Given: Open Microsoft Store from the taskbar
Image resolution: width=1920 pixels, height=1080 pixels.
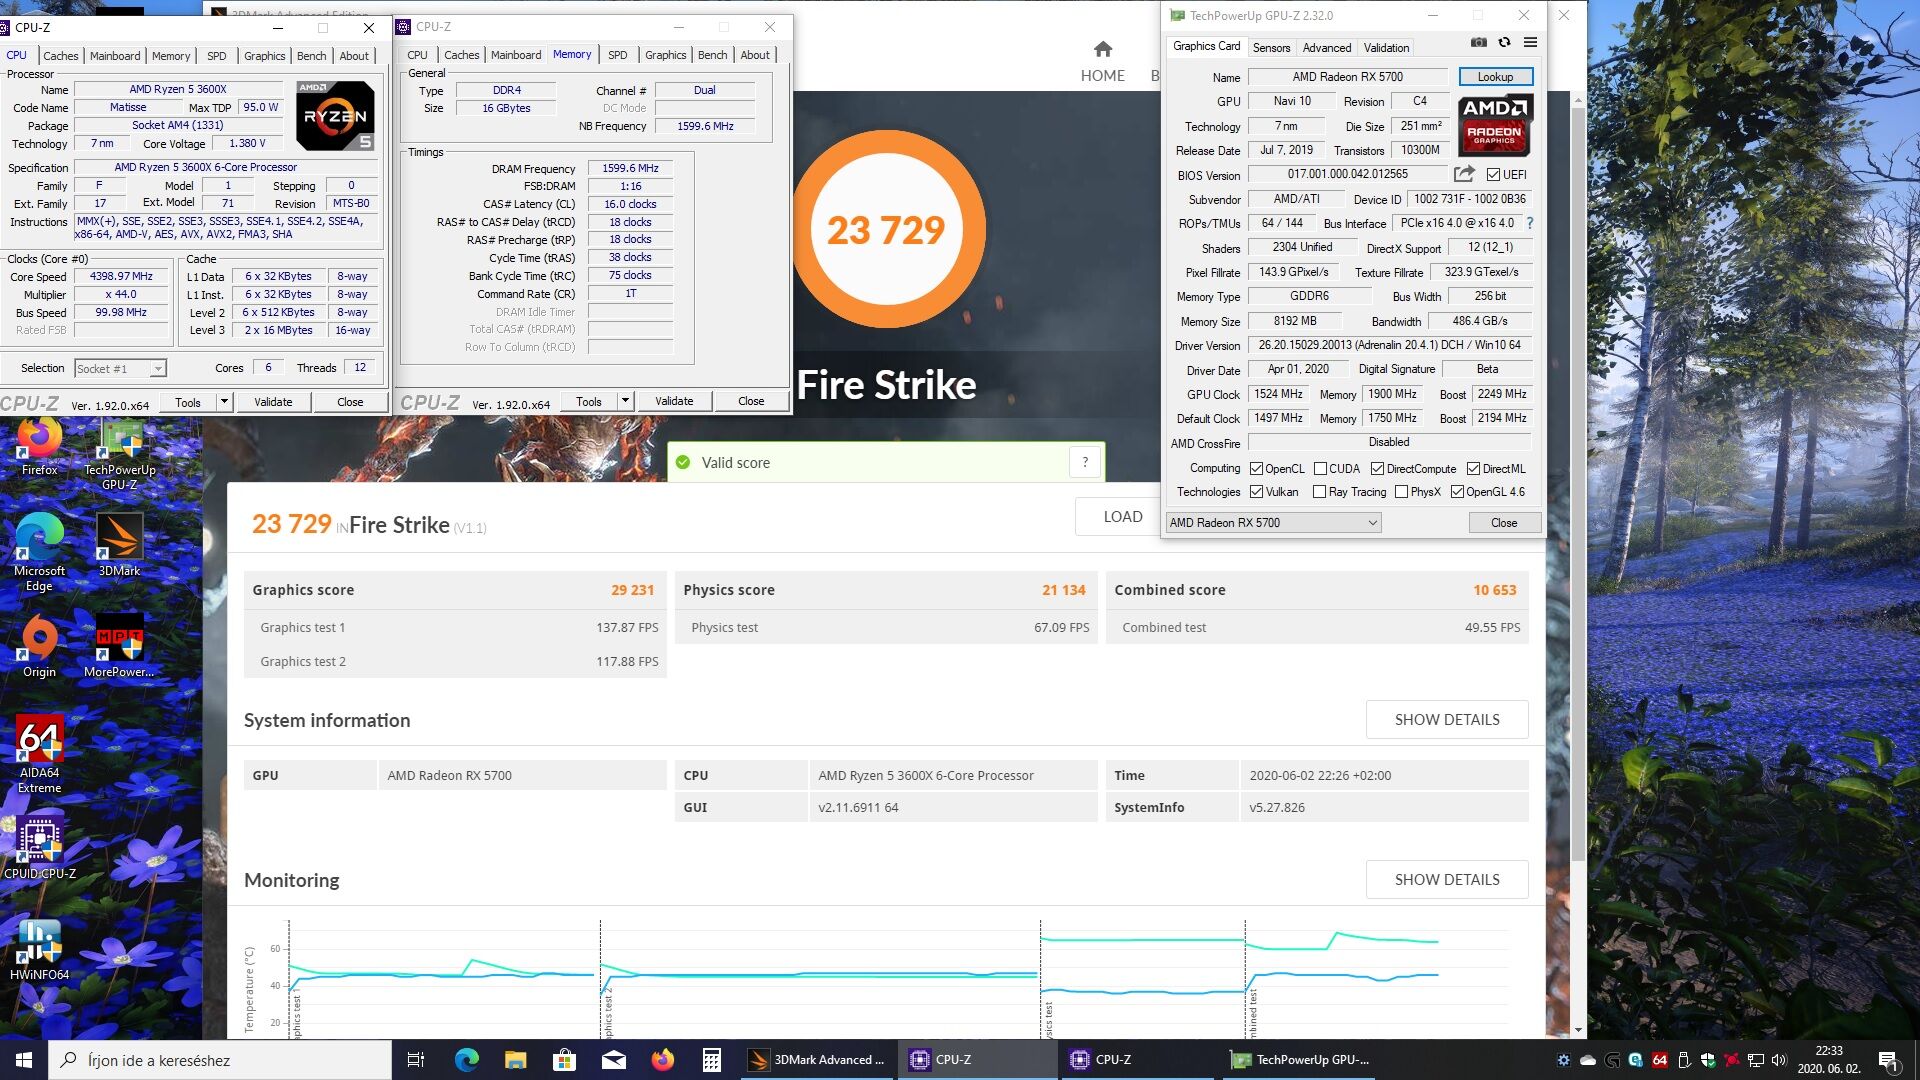Looking at the screenshot, I should (564, 1060).
